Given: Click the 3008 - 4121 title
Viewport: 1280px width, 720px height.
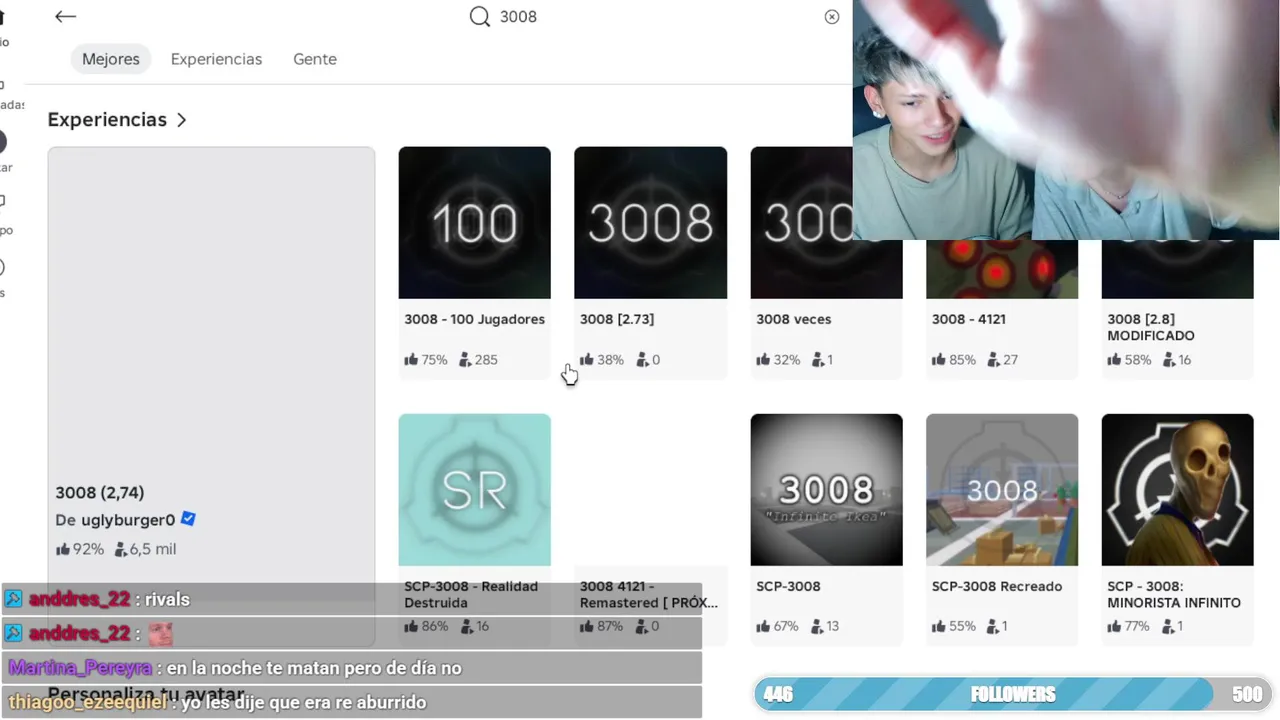Looking at the screenshot, I should pyautogui.click(x=969, y=319).
